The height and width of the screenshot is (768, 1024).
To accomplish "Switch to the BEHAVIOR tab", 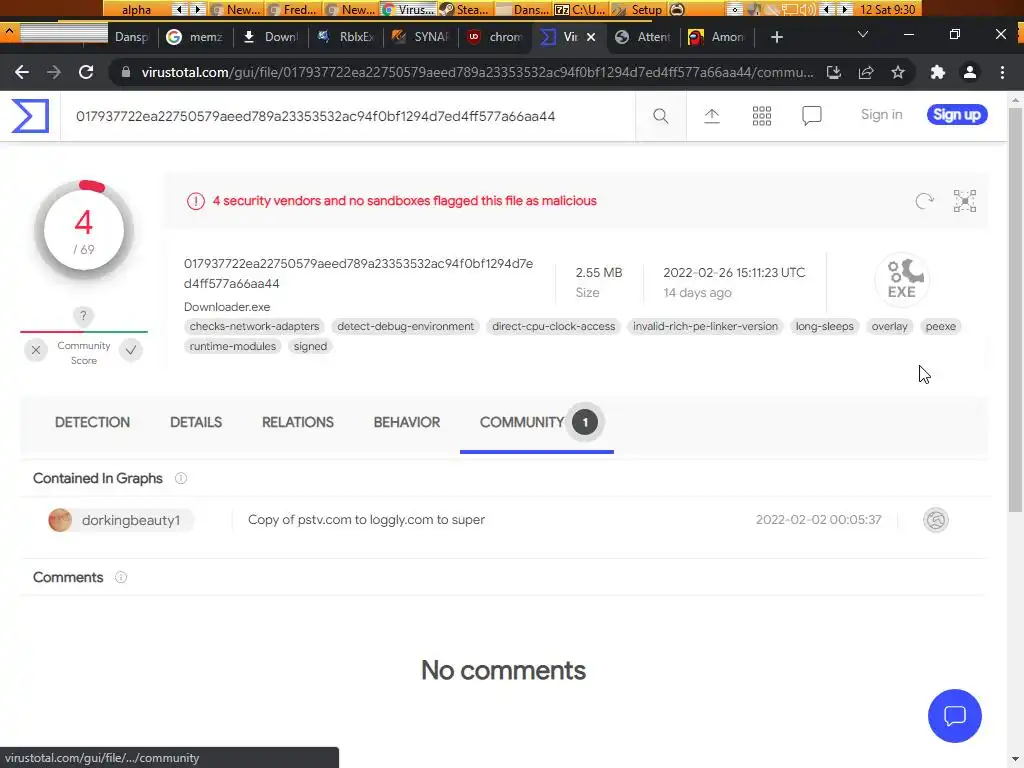I will point(407,423).
